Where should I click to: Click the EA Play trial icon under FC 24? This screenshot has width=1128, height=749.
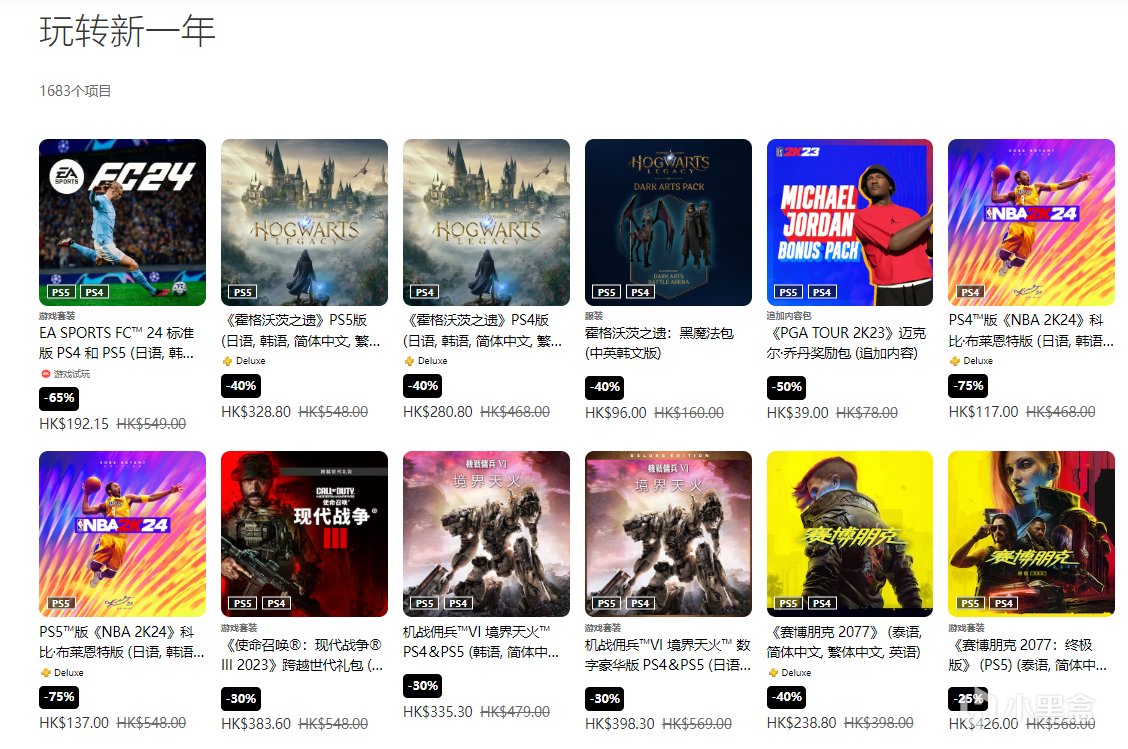point(46,374)
